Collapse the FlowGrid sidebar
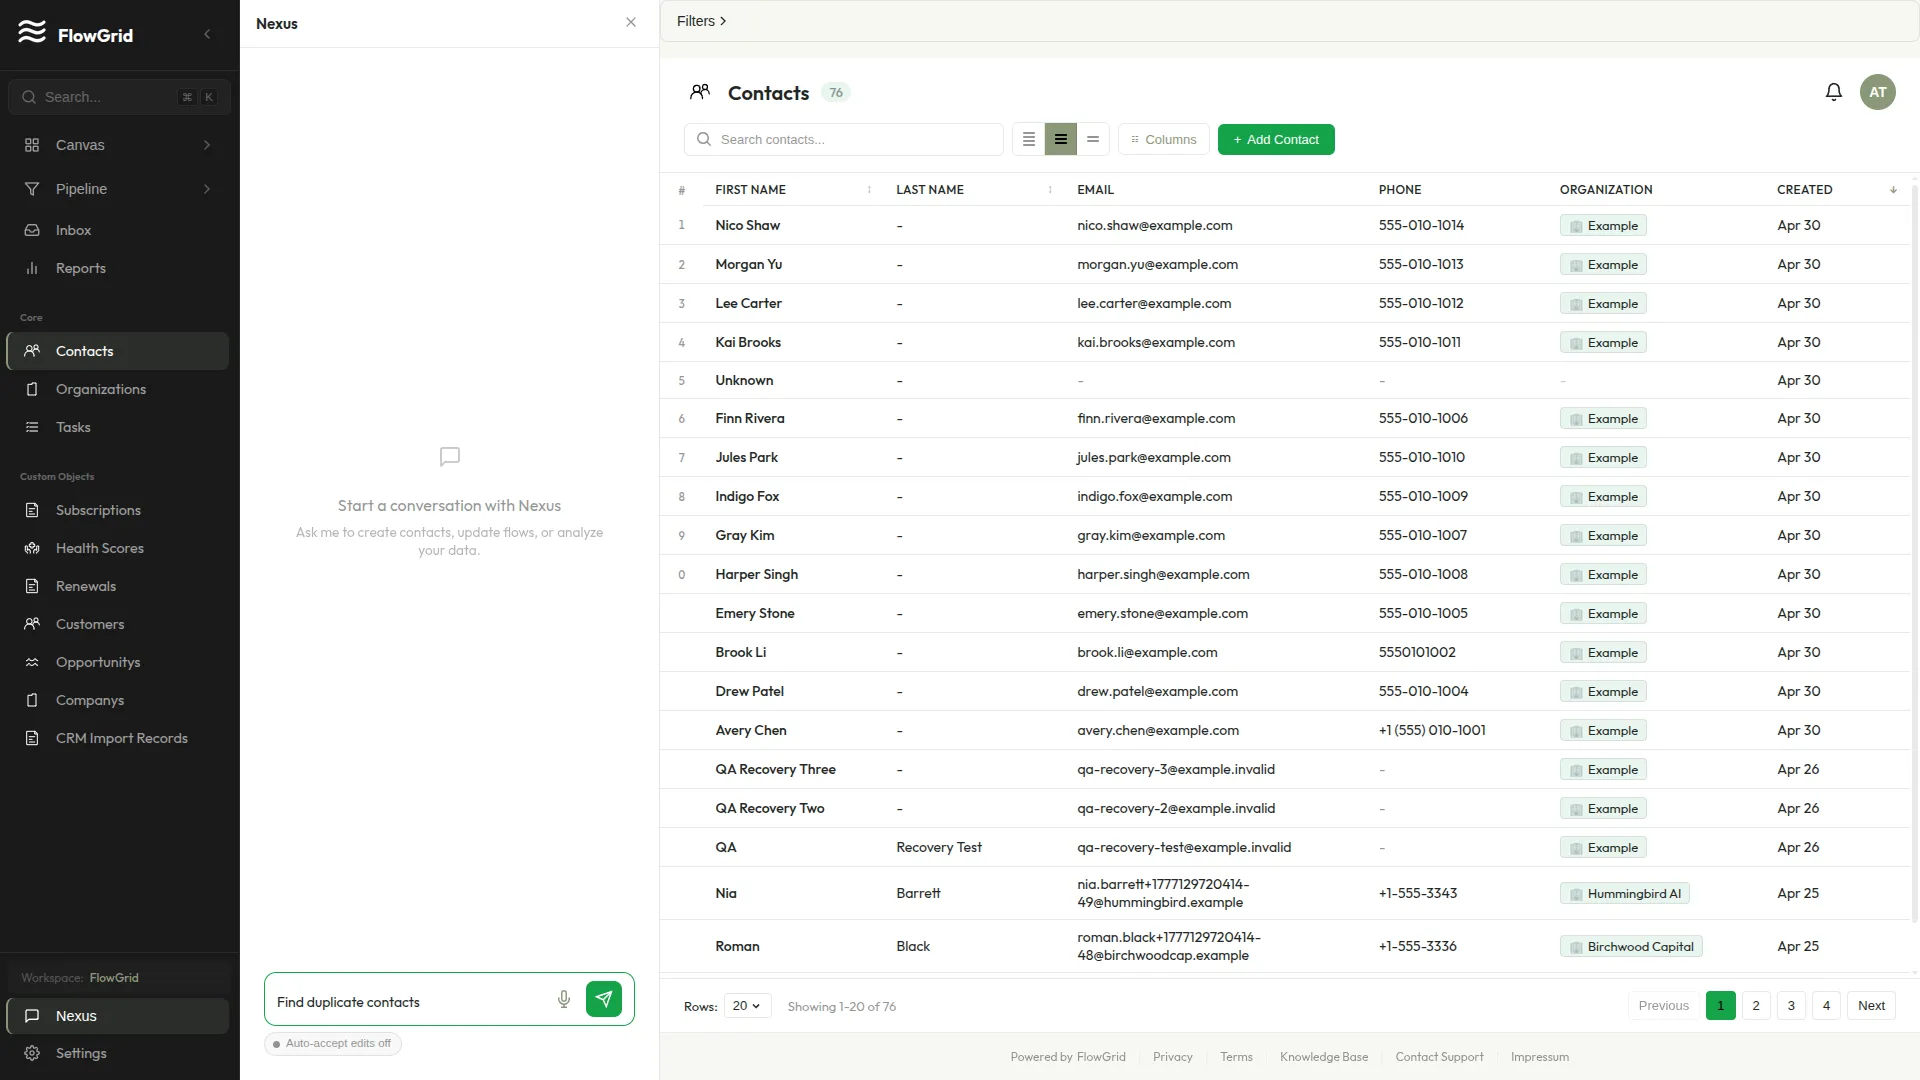This screenshot has height=1080, width=1920. point(207,35)
